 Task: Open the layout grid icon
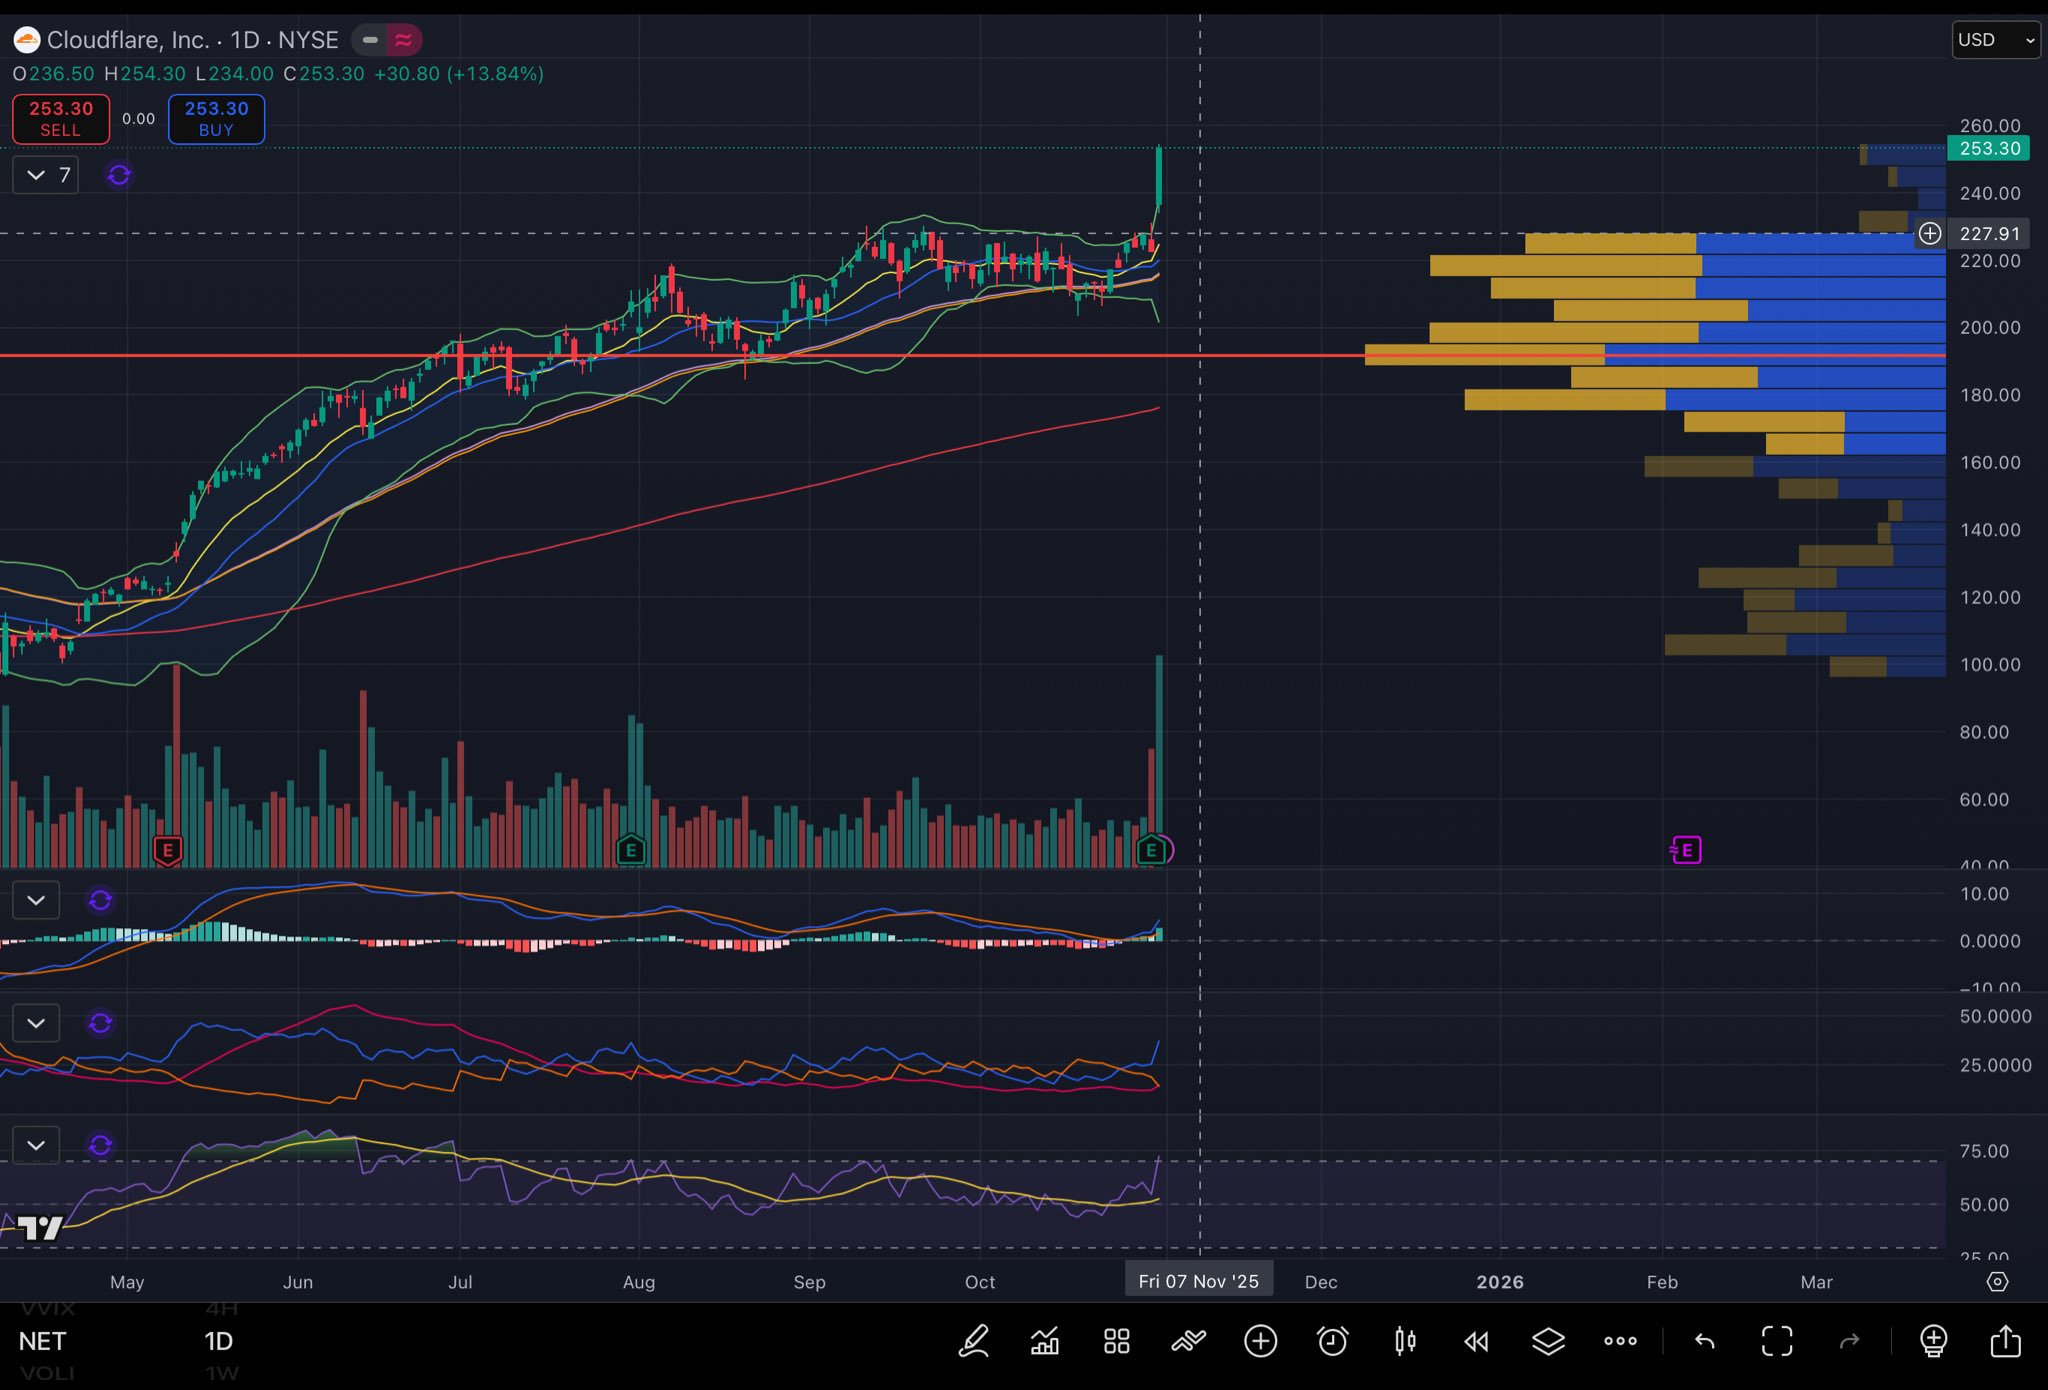click(x=1117, y=1341)
